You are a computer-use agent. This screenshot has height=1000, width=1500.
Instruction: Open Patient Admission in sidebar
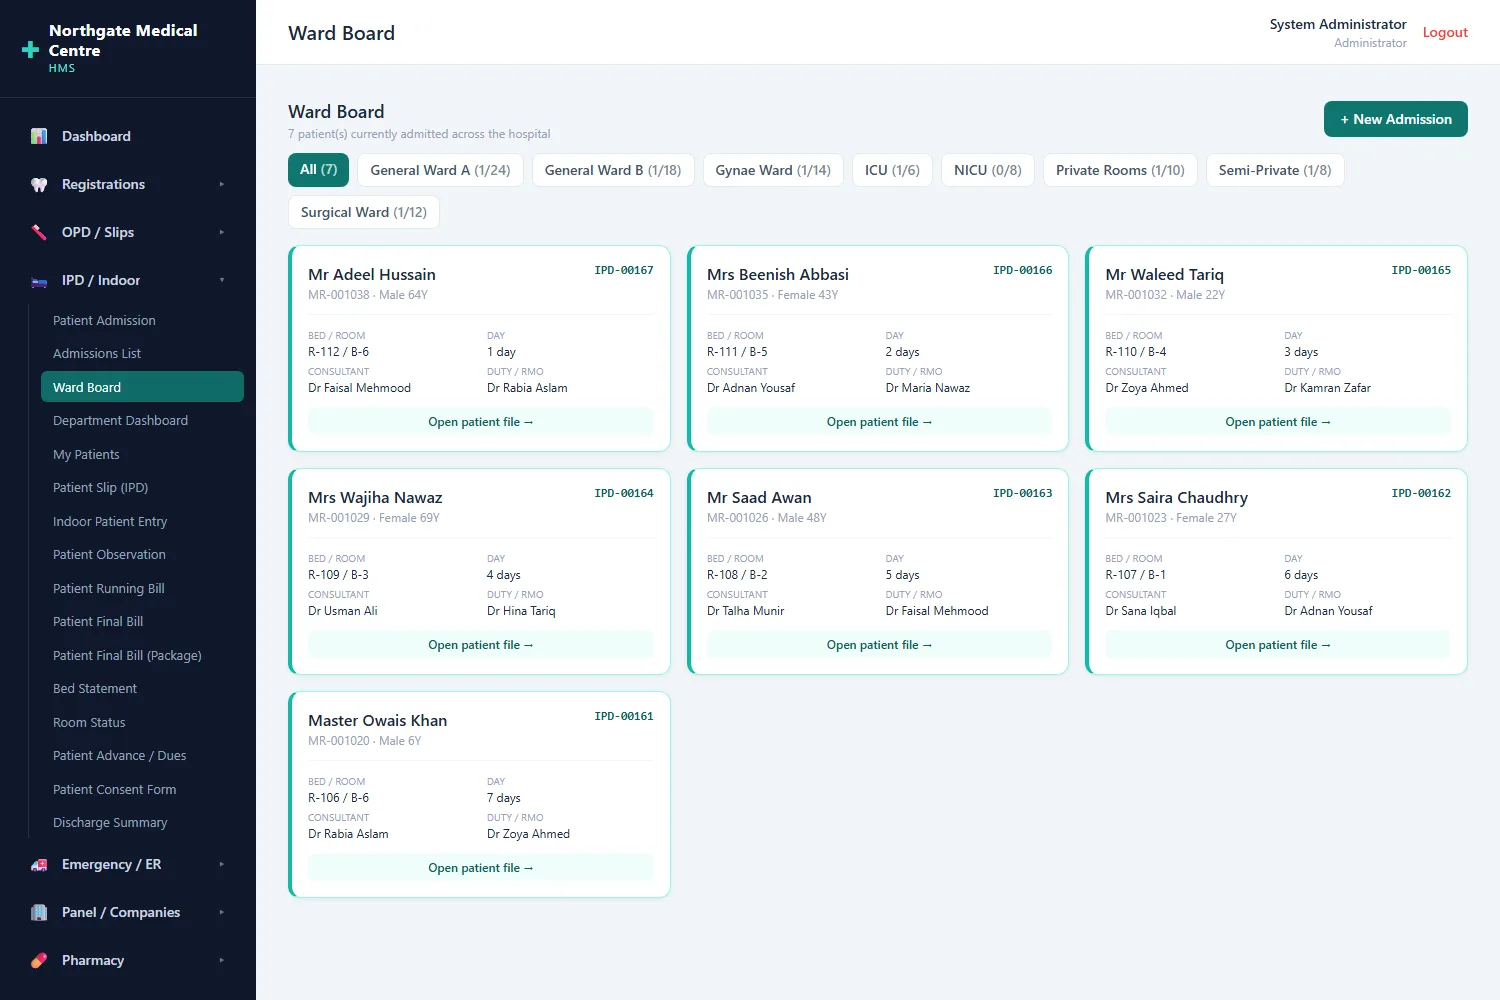tap(142, 321)
